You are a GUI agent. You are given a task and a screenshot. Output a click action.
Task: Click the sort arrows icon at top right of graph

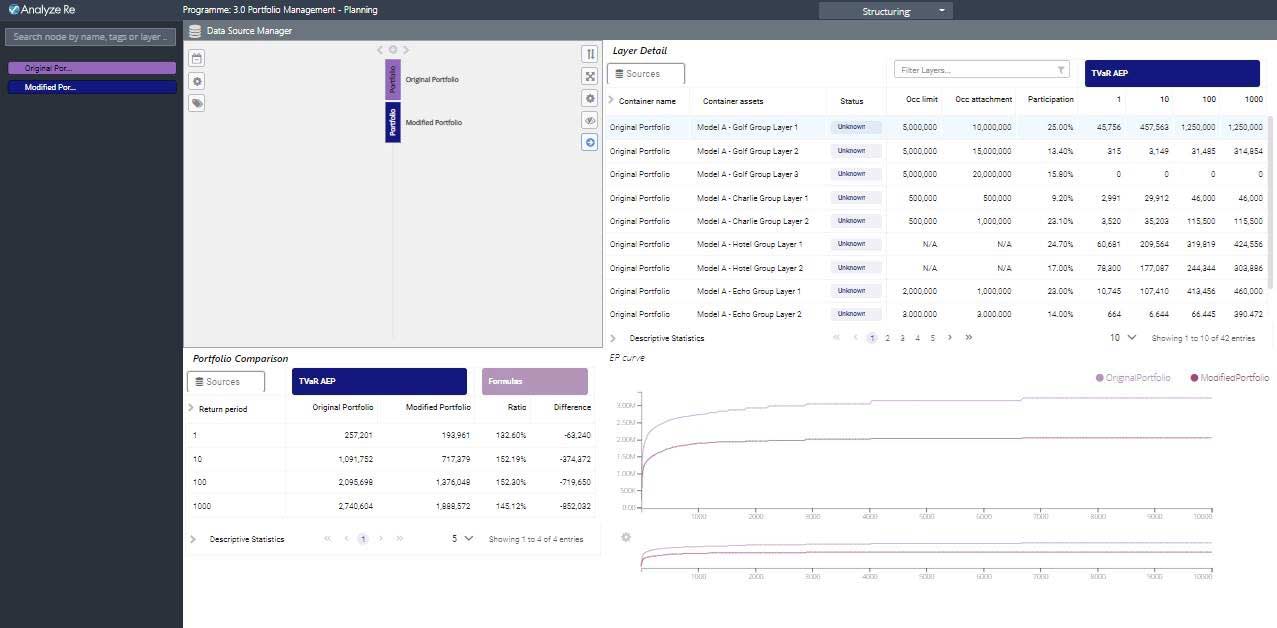(x=590, y=54)
